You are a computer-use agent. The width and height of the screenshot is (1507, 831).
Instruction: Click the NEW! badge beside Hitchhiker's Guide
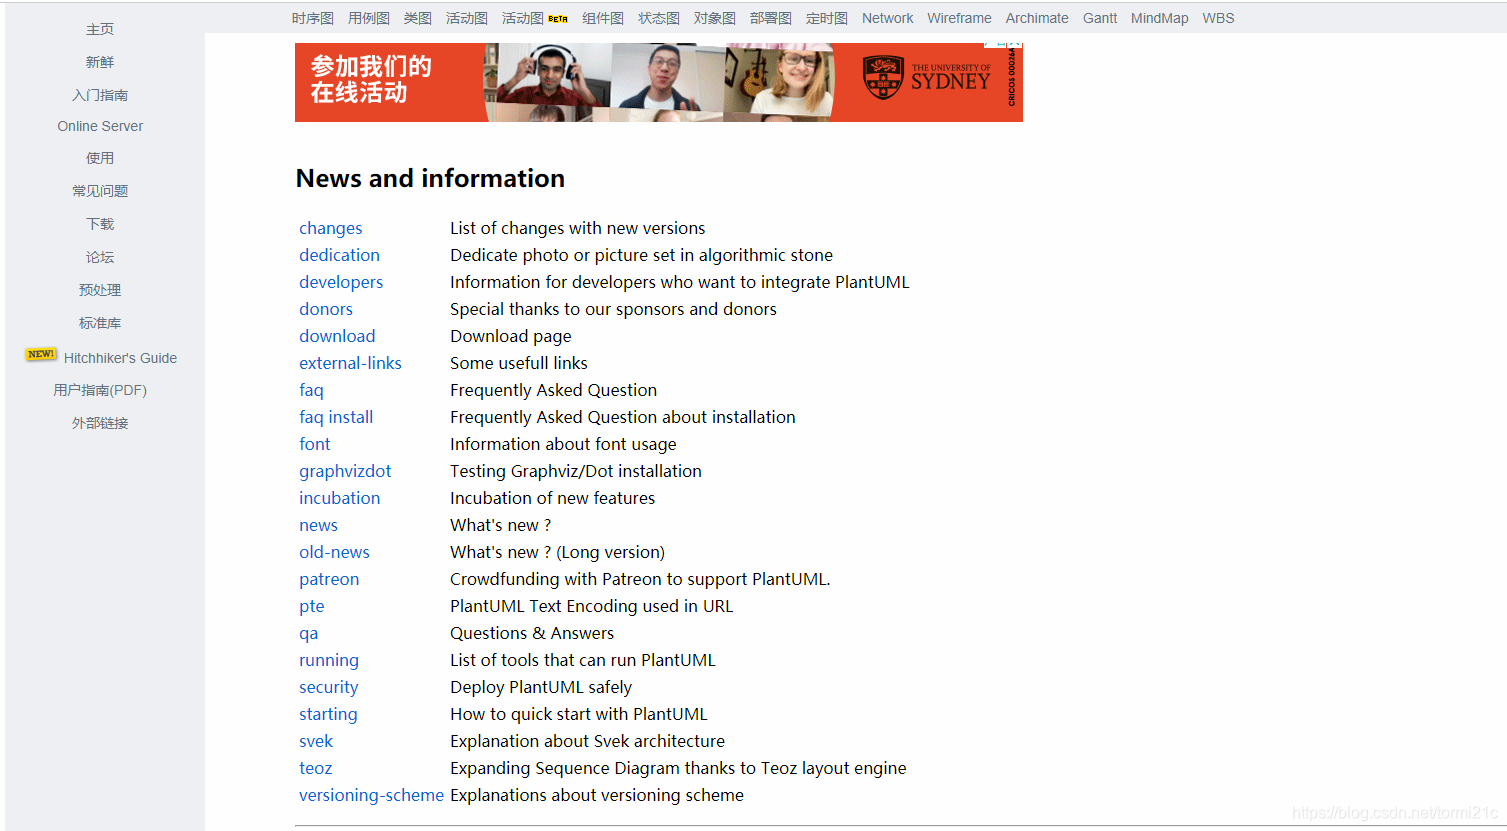(41, 354)
